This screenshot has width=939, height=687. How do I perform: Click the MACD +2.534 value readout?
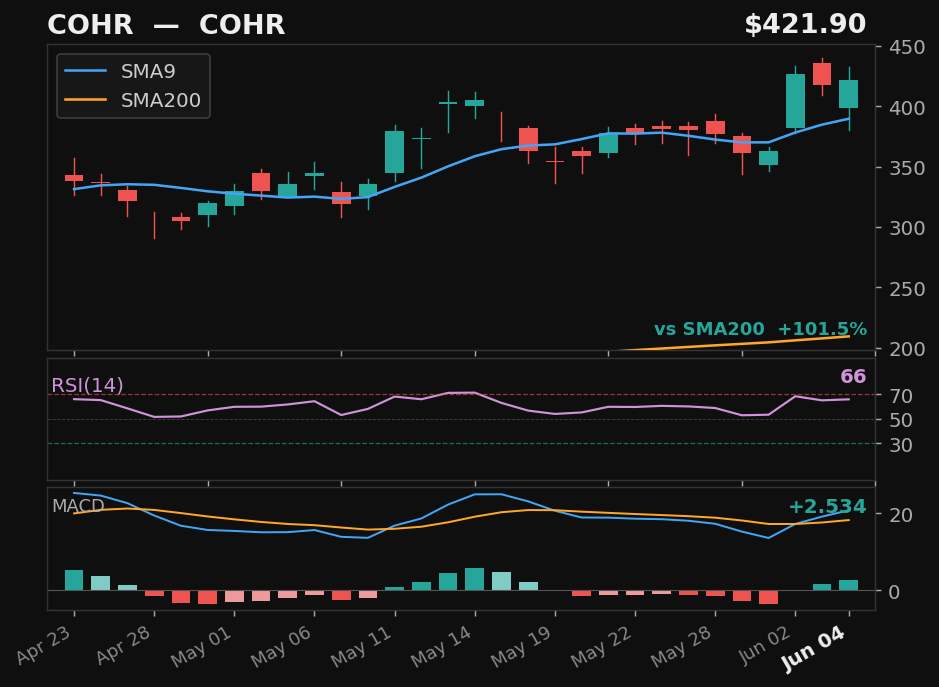[x=827, y=507]
